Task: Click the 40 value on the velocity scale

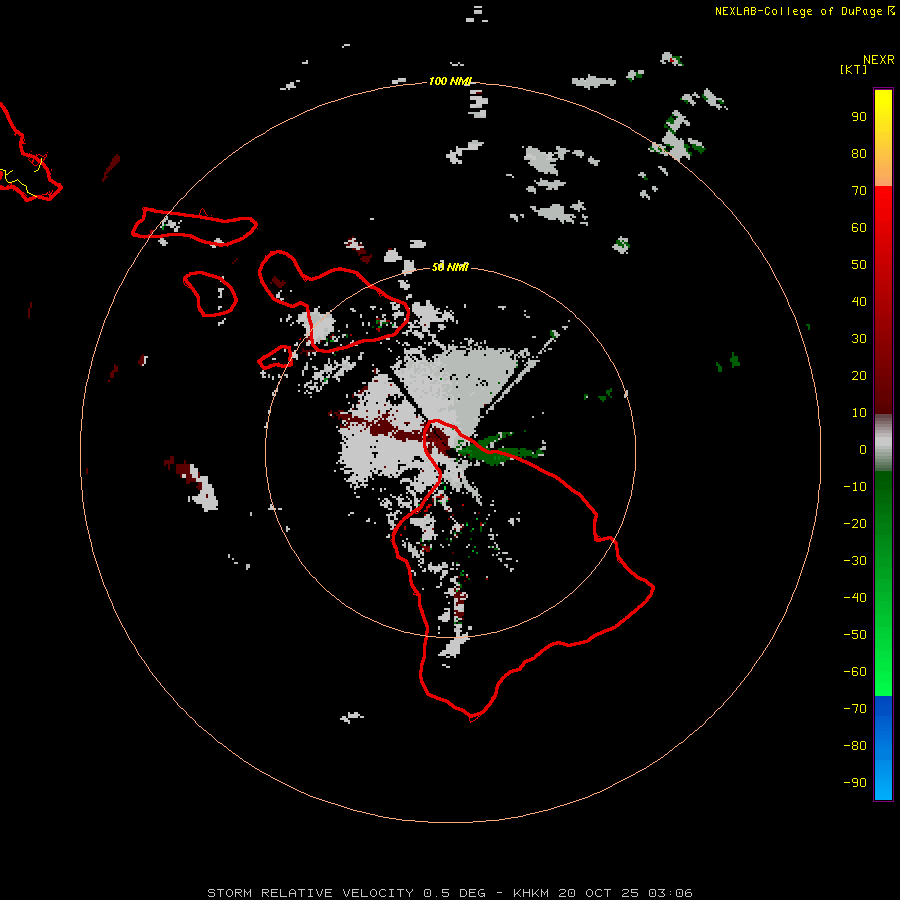Action: [859, 302]
